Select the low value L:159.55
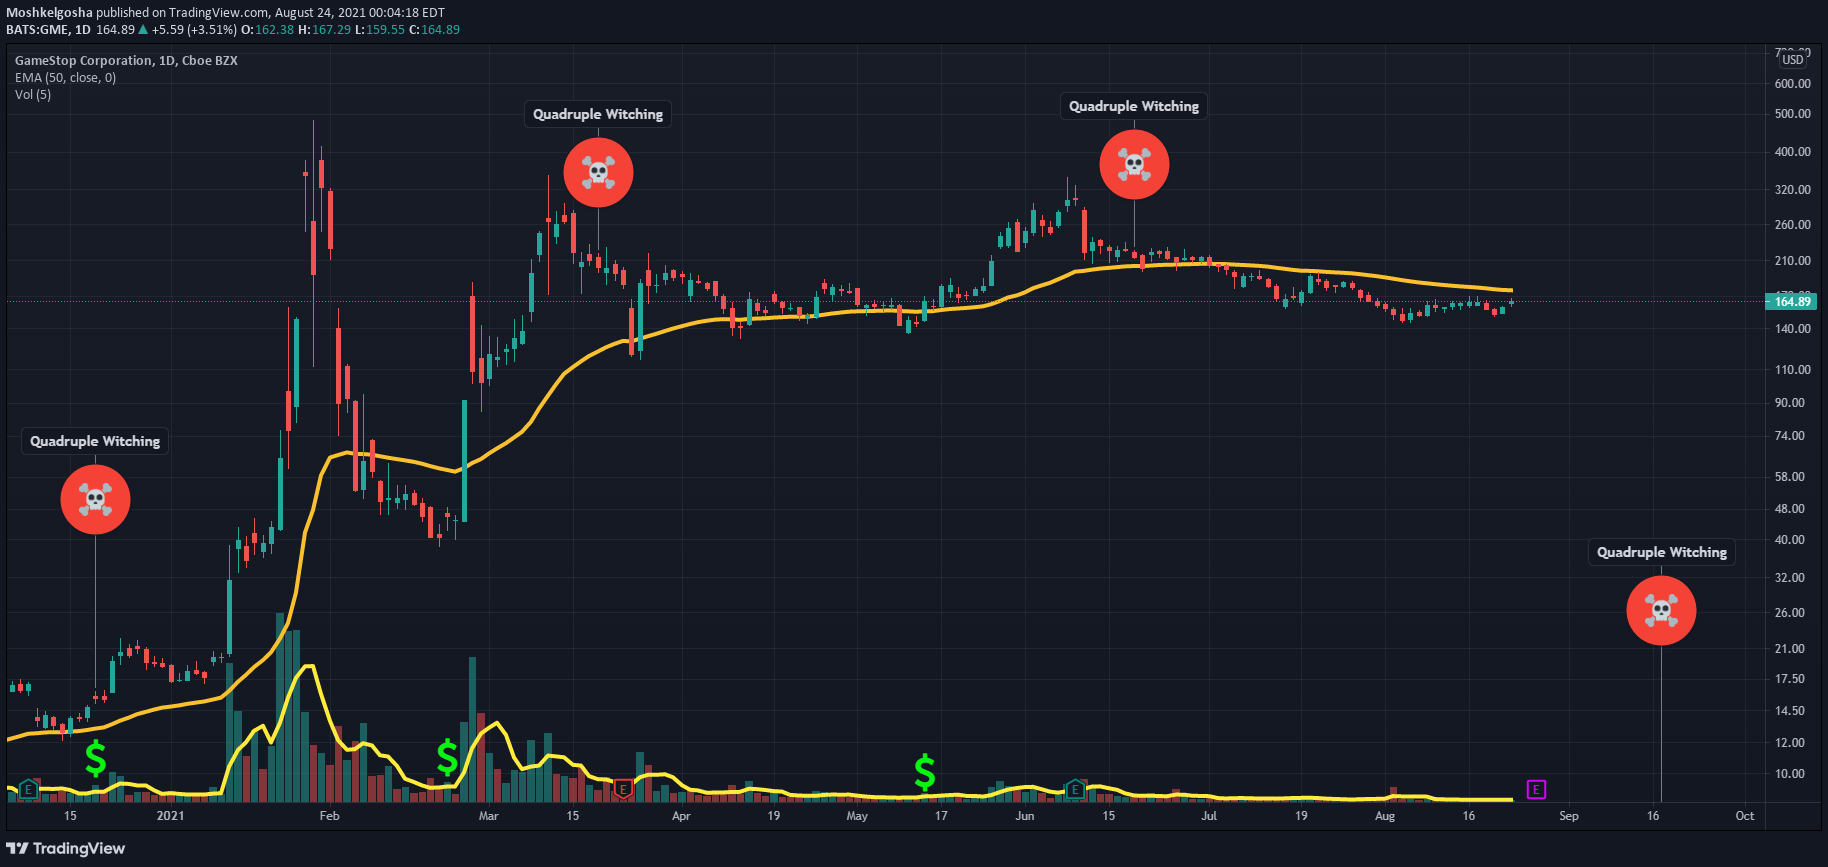This screenshot has height=867, width=1828. (x=380, y=30)
